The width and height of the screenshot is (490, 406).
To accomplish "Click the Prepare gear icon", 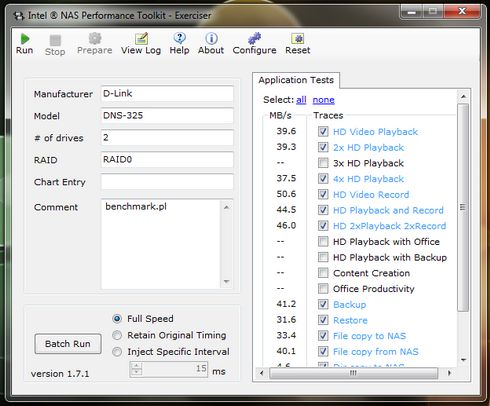I will [95, 39].
